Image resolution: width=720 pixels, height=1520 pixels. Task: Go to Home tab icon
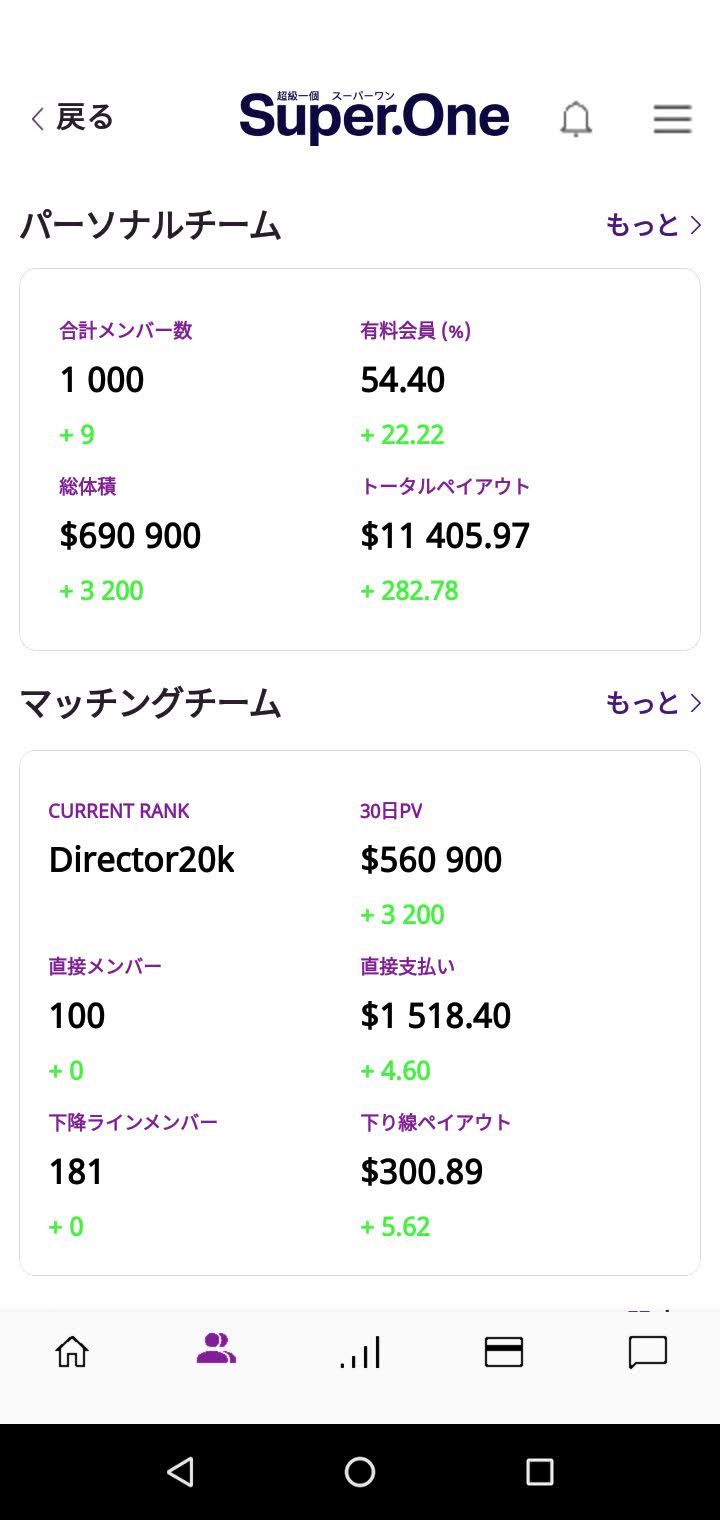(x=72, y=1352)
